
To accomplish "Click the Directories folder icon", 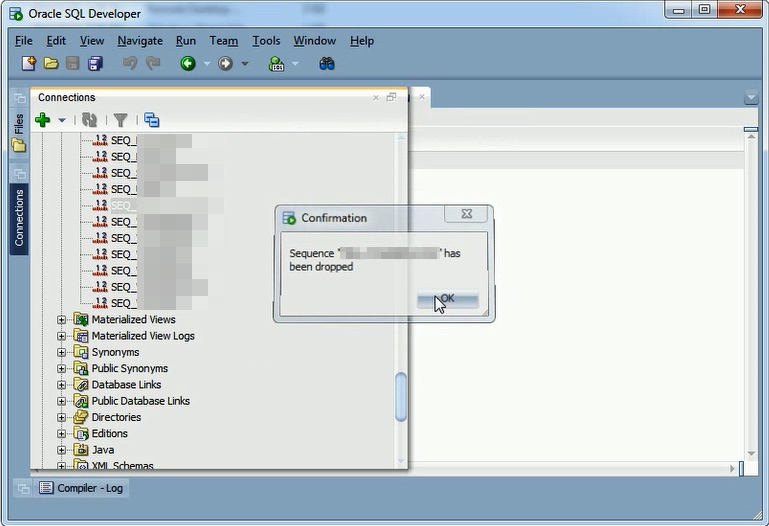I will [80, 417].
